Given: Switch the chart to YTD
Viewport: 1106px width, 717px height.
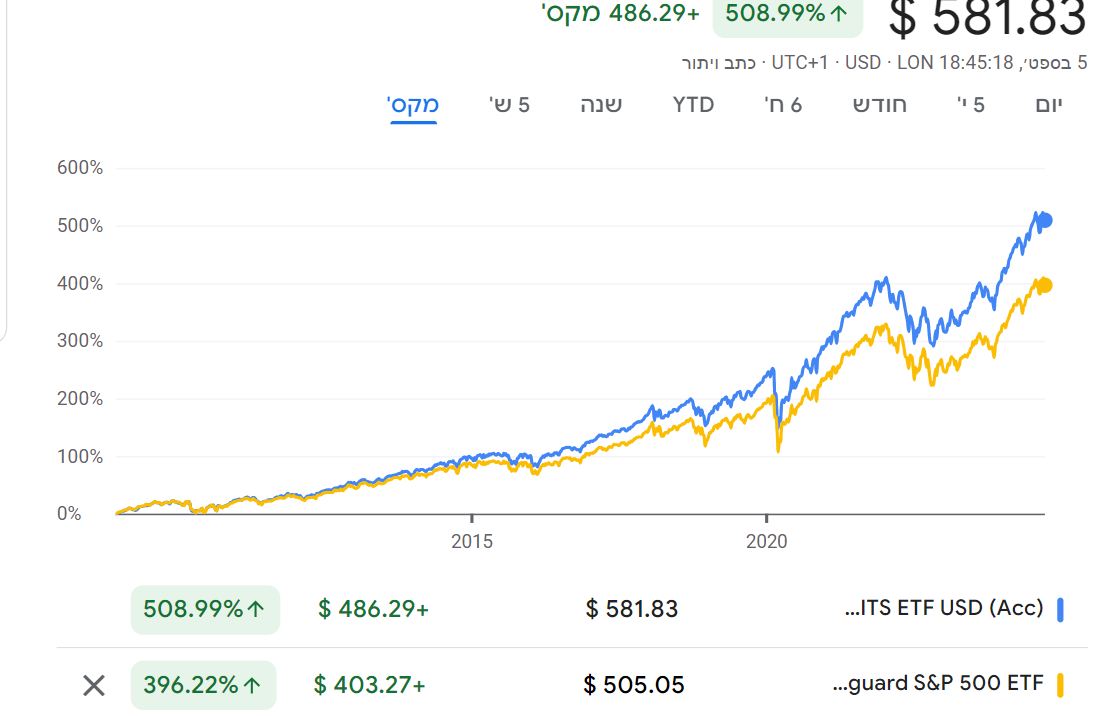Looking at the screenshot, I should [x=693, y=104].
